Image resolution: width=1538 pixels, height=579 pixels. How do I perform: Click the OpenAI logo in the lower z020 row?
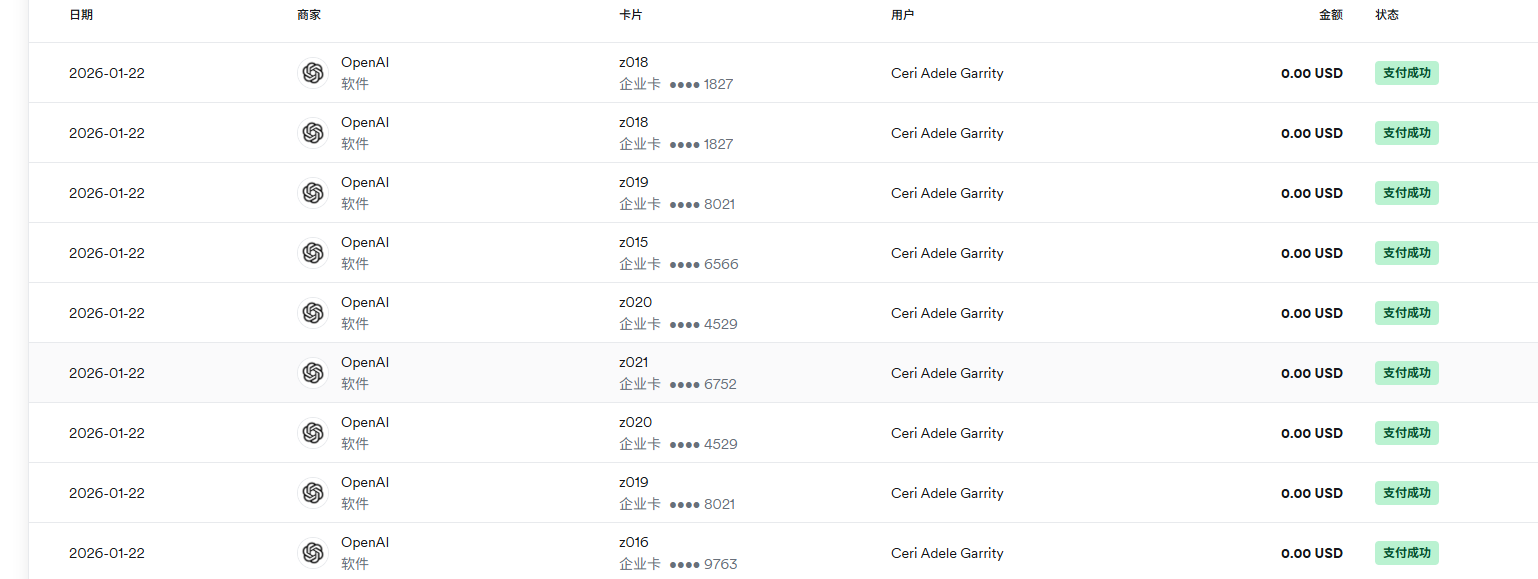[x=313, y=433]
